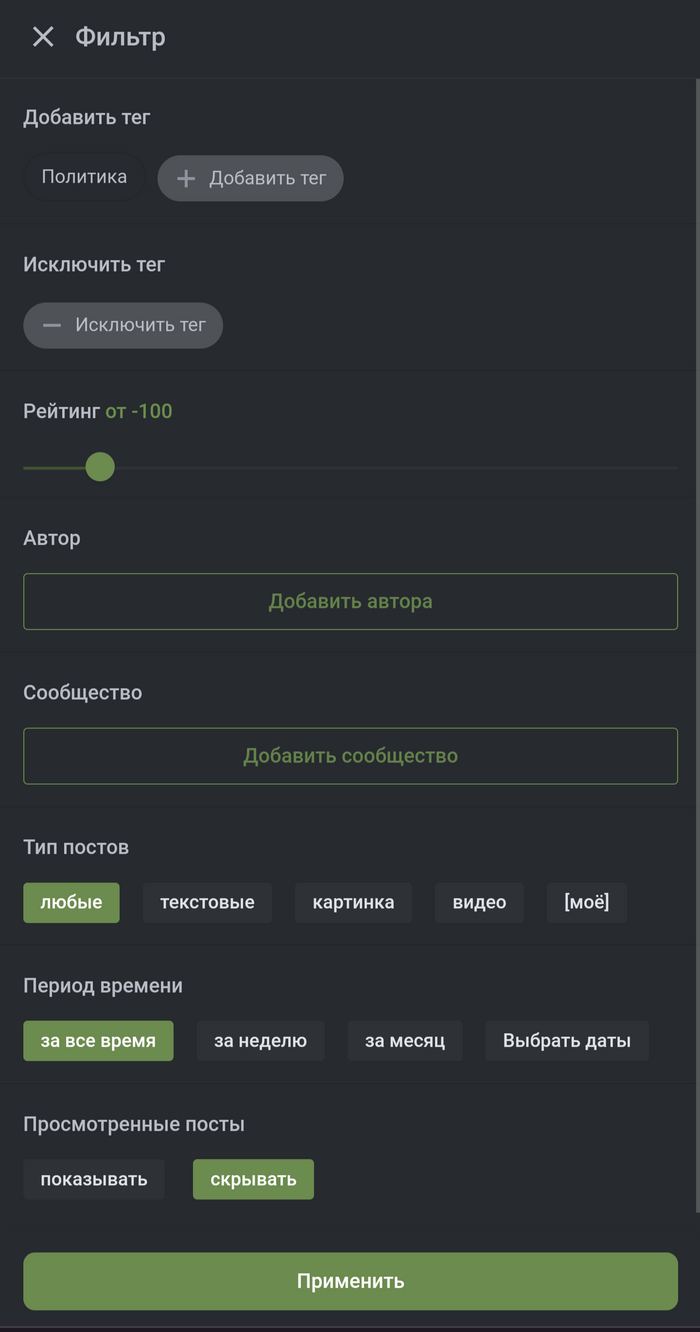Filter posts by картинка type
Image resolution: width=700 pixels, height=1332 pixels.
click(x=353, y=902)
